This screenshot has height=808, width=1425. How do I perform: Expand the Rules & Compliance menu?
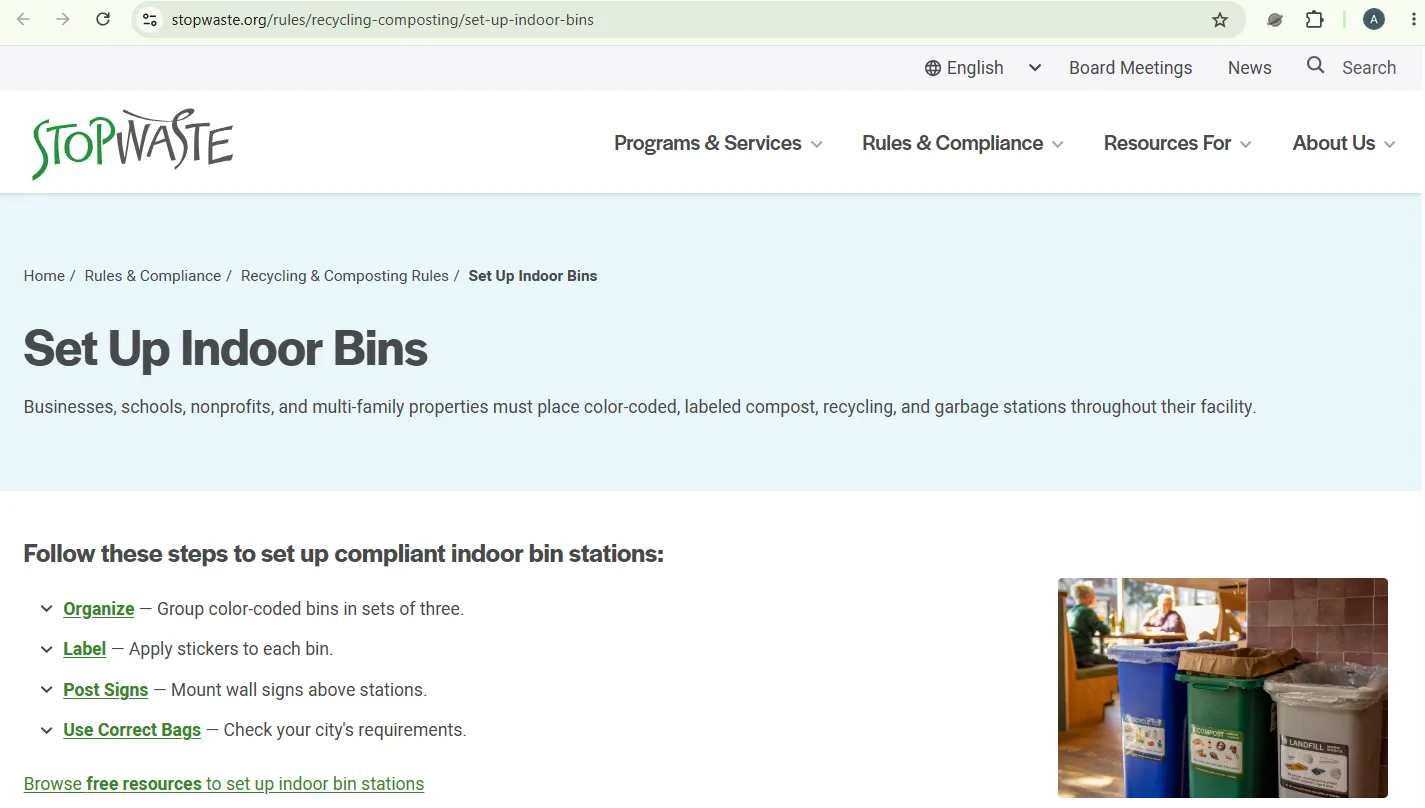962,143
